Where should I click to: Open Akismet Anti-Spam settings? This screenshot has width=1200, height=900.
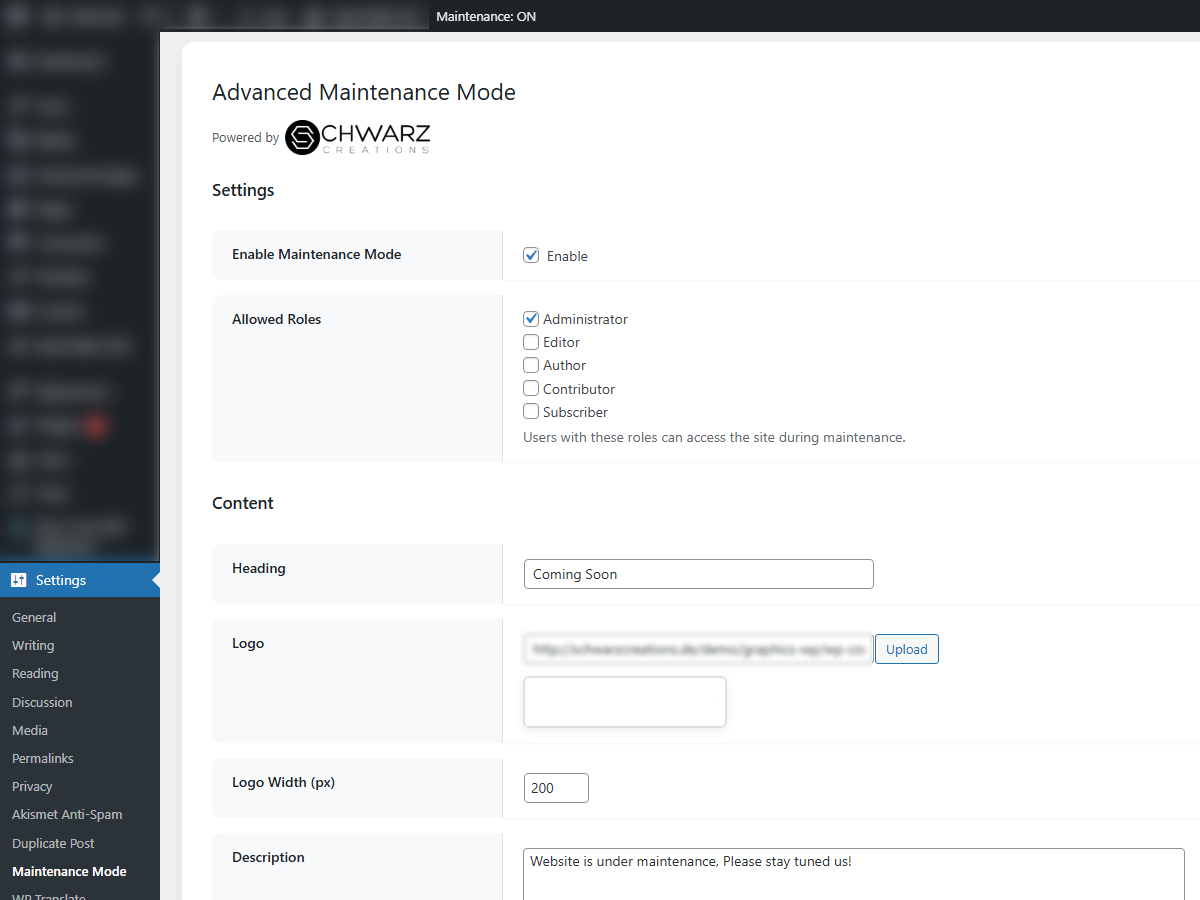tap(67, 815)
